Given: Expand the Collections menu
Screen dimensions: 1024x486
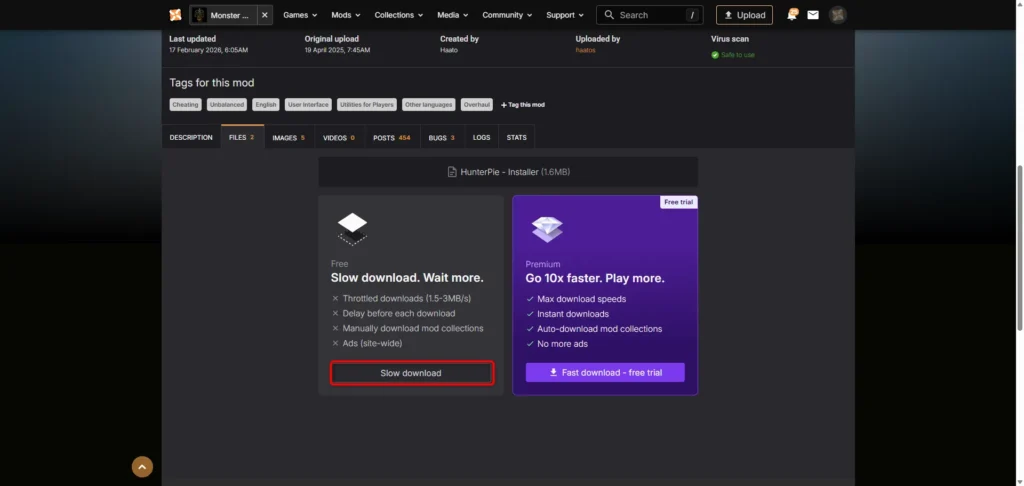Looking at the screenshot, I should coord(398,15).
